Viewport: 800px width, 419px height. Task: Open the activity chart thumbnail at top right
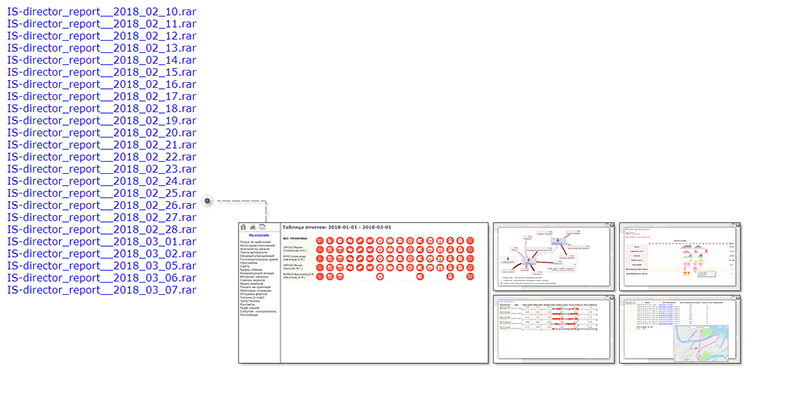click(x=680, y=257)
